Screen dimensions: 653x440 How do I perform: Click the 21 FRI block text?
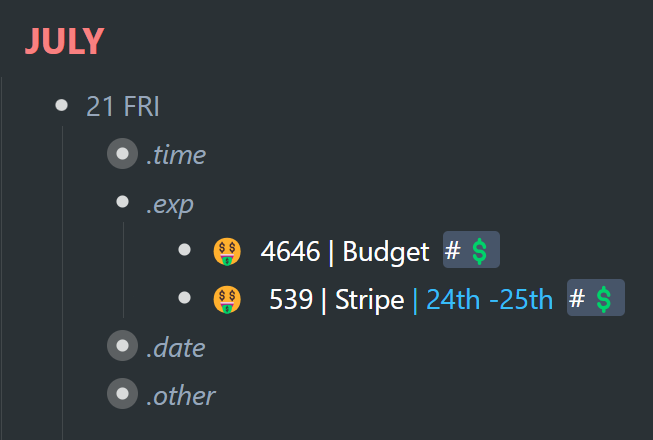122,106
